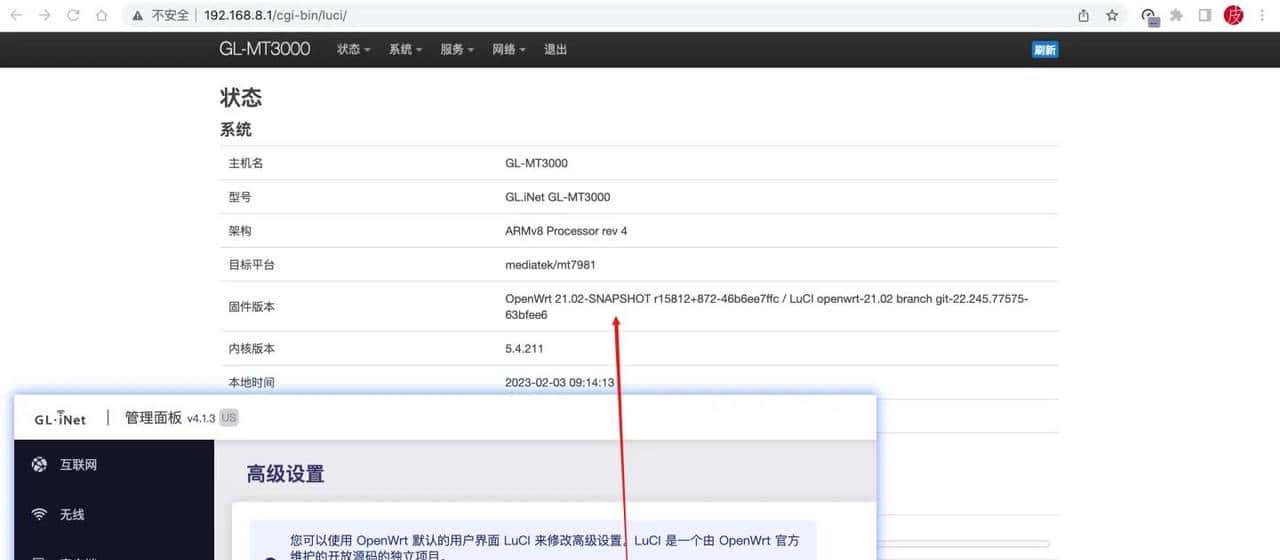Image resolution: width=1280 pixels, height=560 pixels.
Task: Click the OpenWrt 21.02-SNAPSHOT firmware version text
Action: point(767,307)
